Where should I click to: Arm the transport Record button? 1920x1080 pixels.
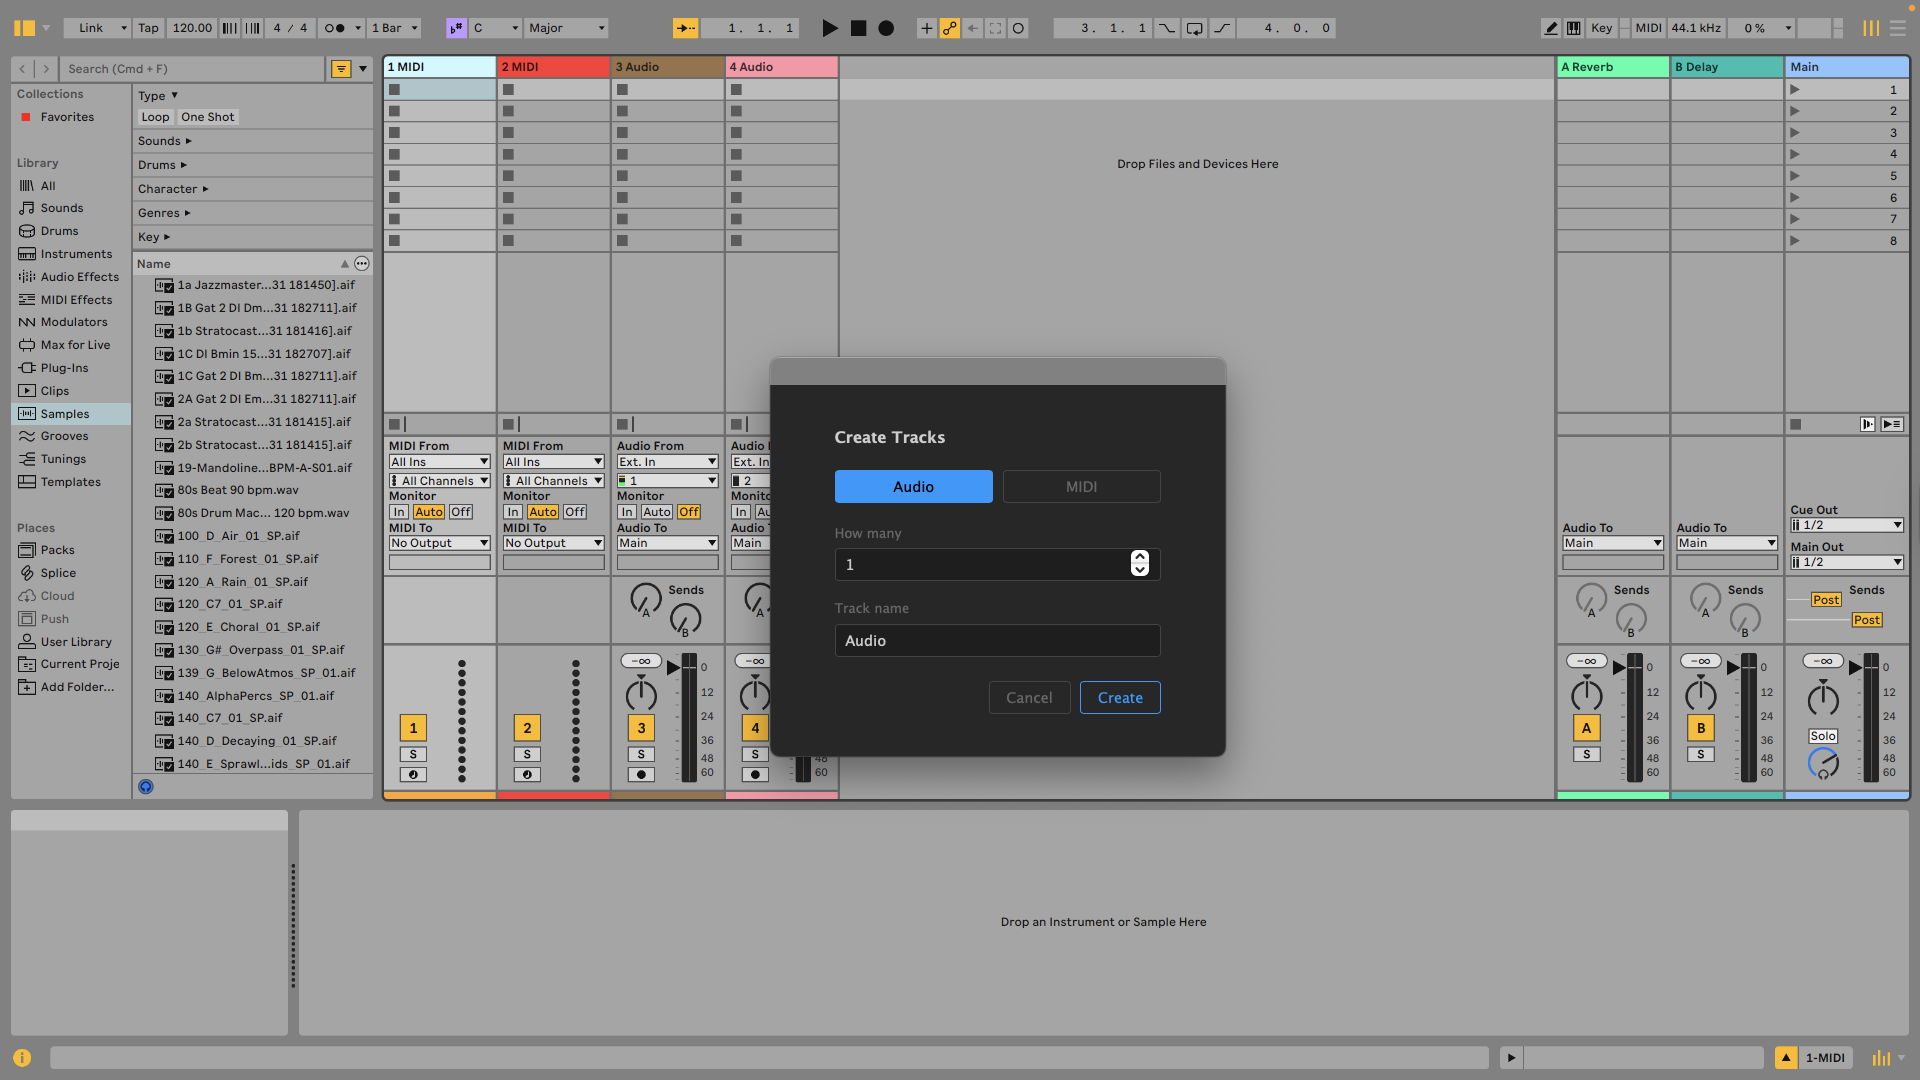pos(886,28)
